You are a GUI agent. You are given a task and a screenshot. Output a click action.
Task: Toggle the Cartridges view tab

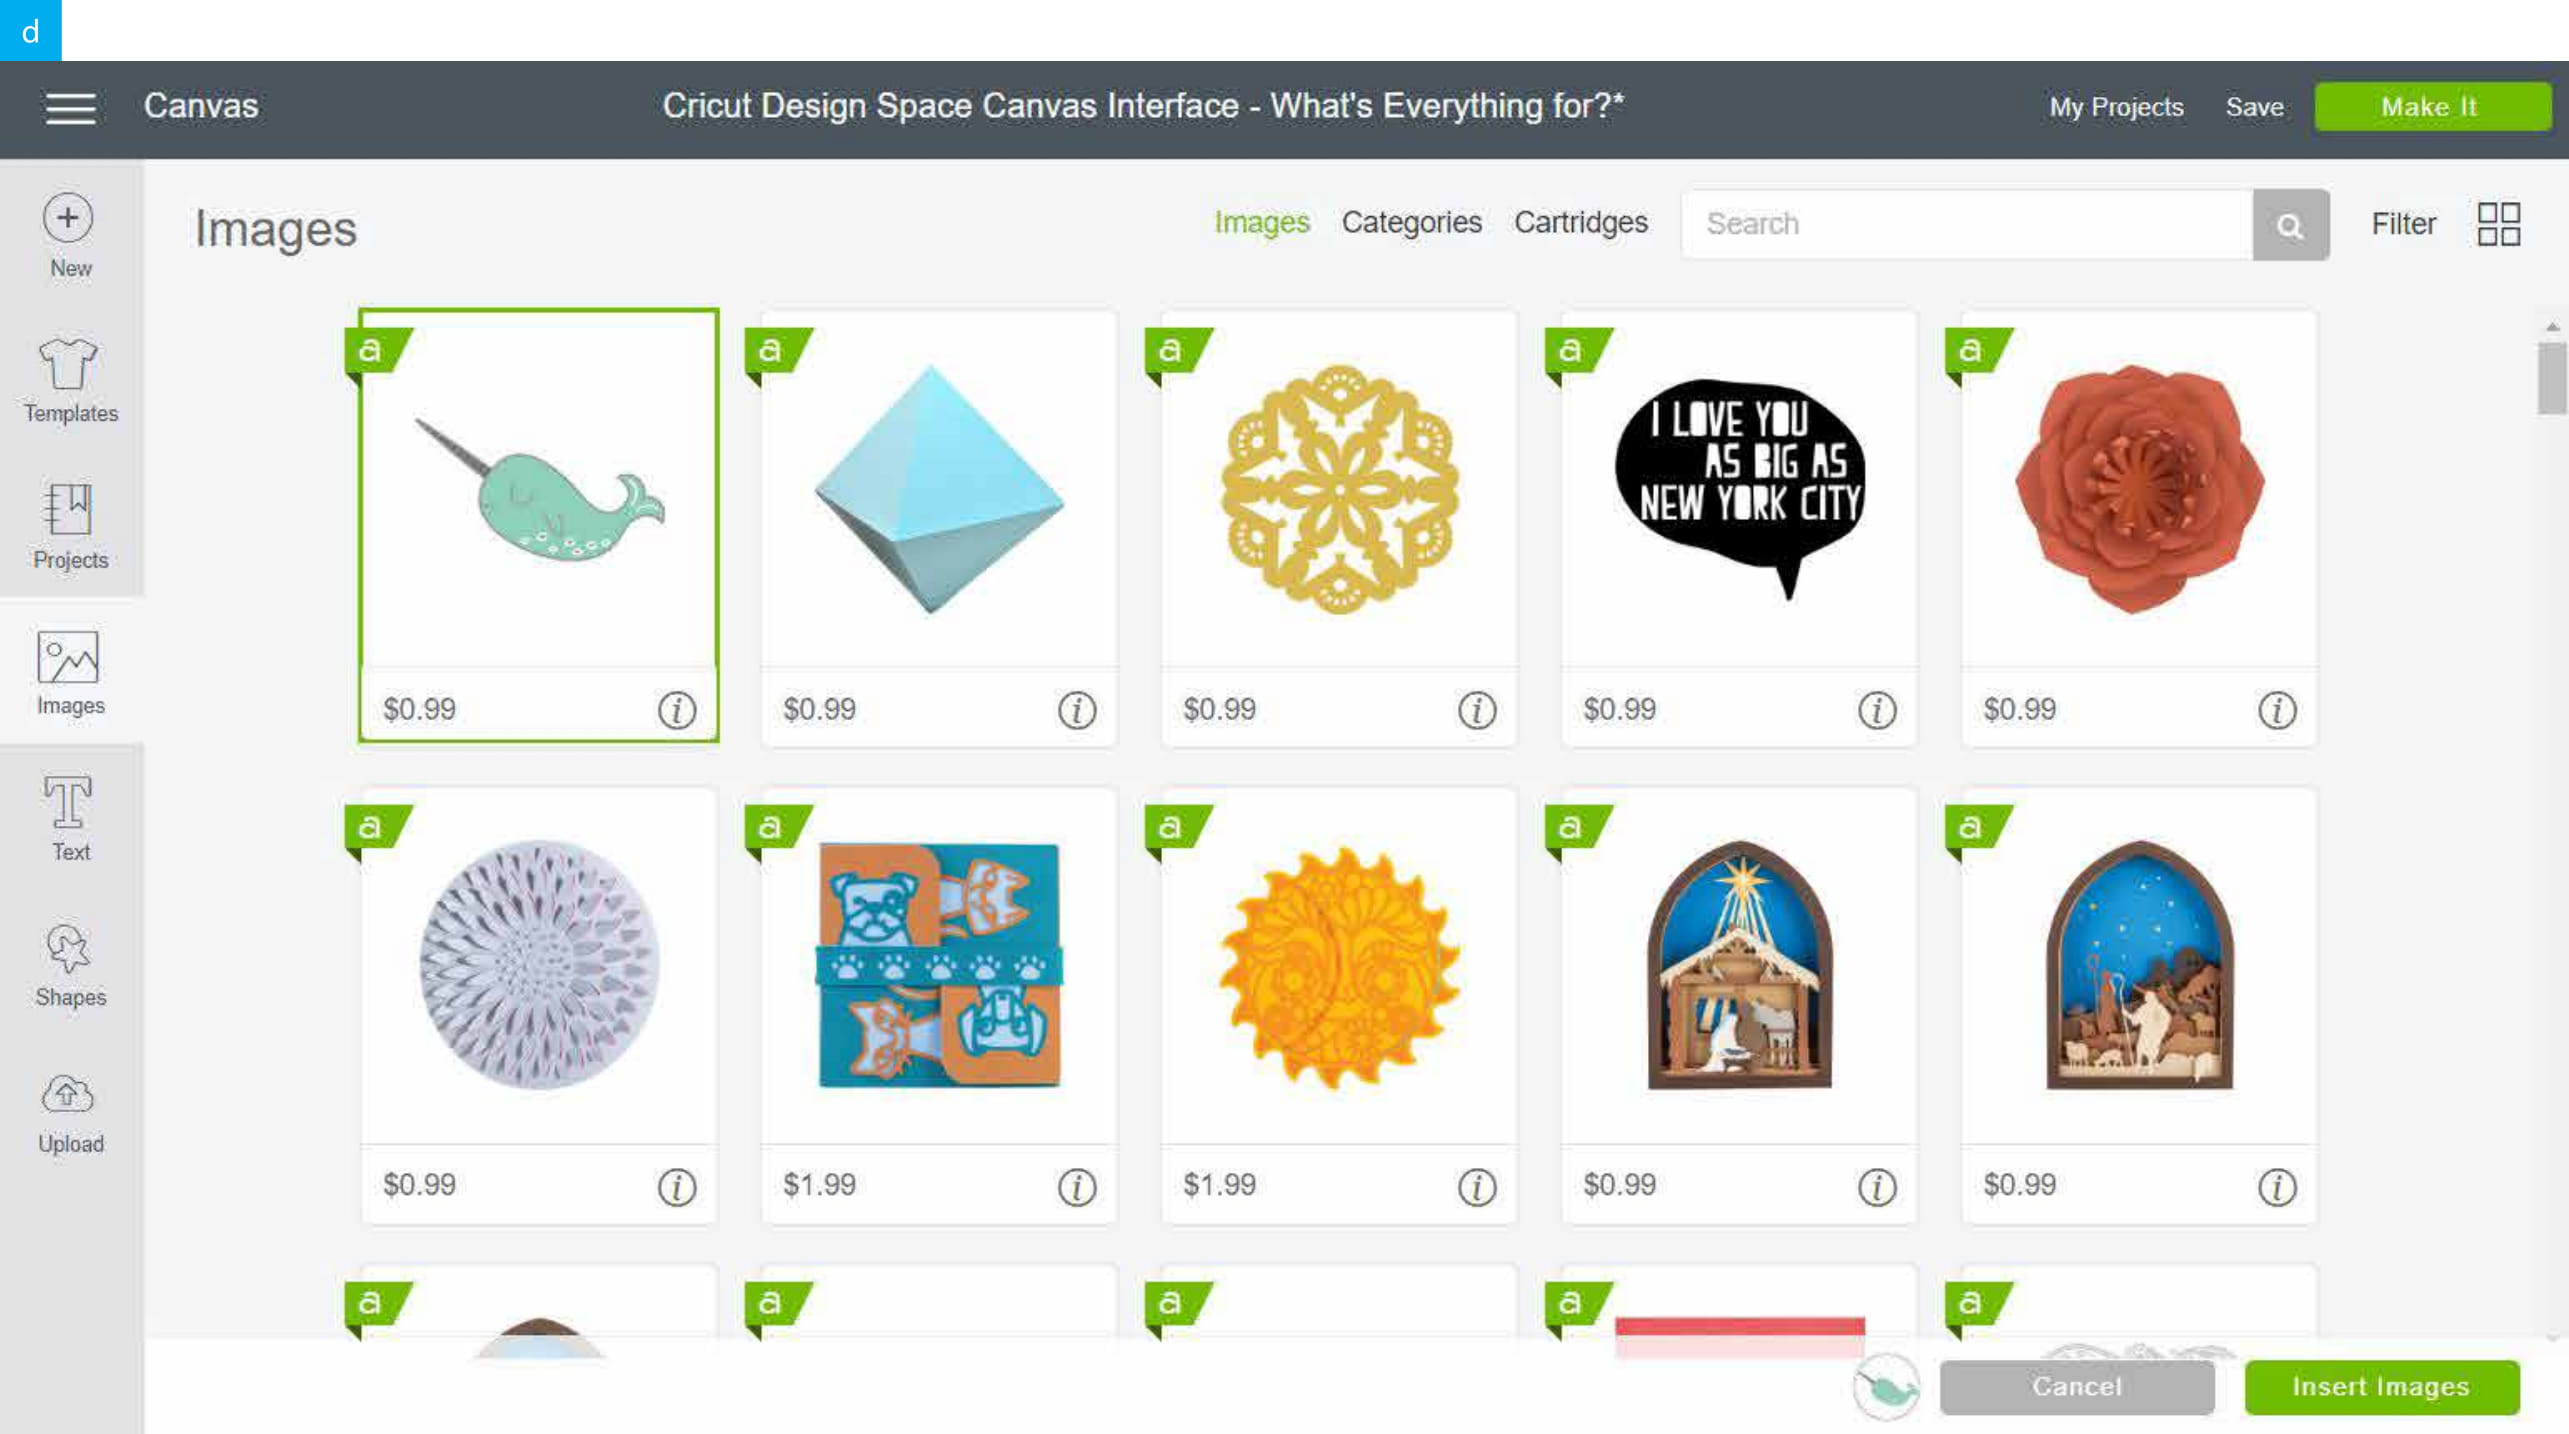pos(1577,222)
